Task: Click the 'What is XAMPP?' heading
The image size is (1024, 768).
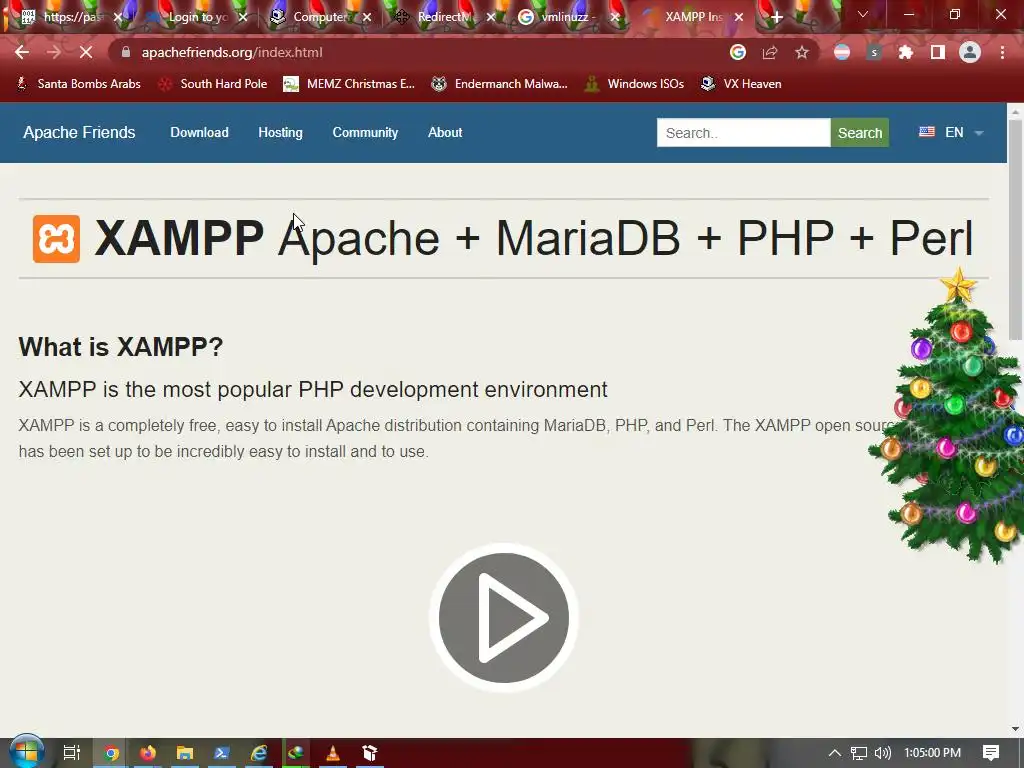Action: pos(121,347)
